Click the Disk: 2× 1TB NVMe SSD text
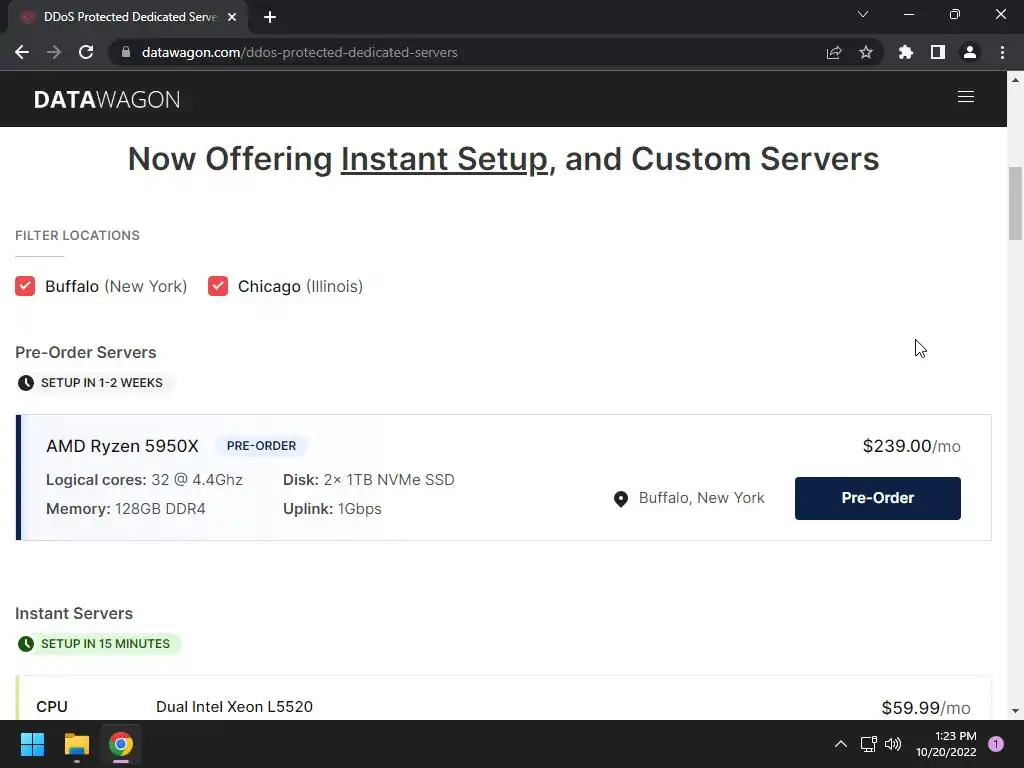The width and height of the screenshot is (1024, 768). pos(368,480)
